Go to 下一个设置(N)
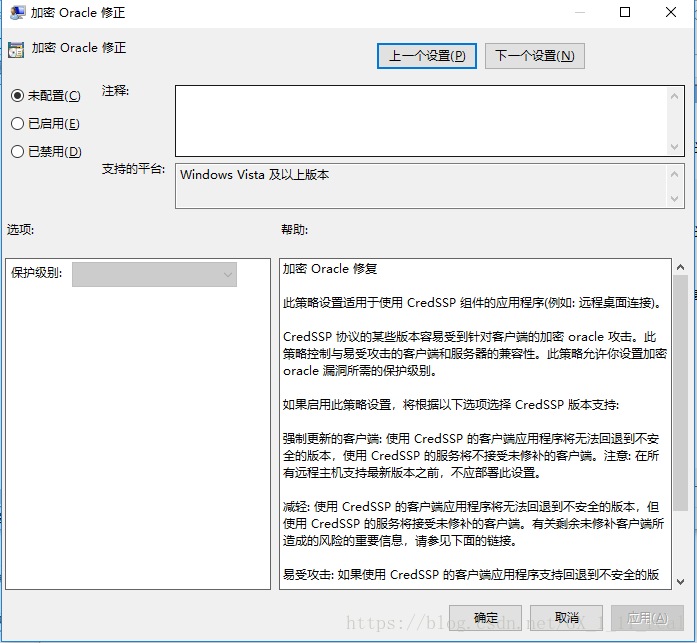Screen dimensions: 697x643 tap(535, 56)
